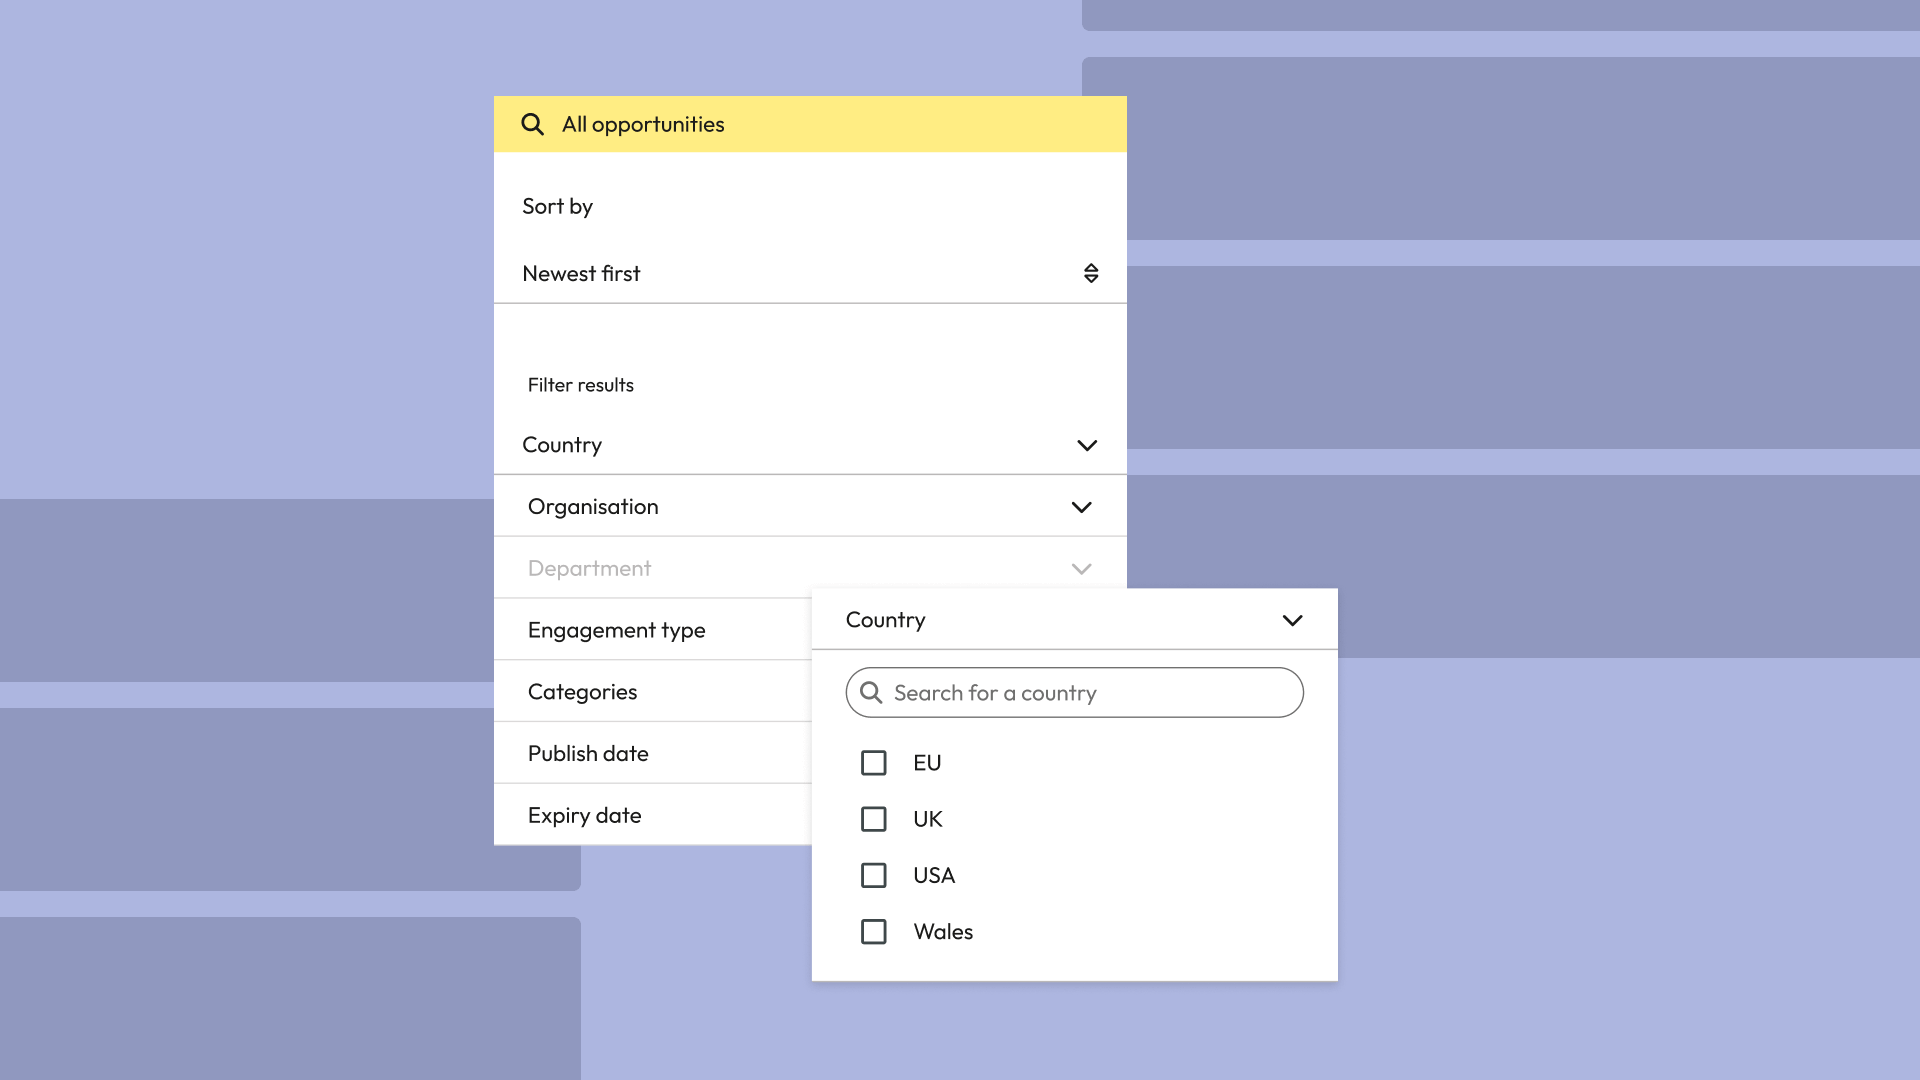The image size is (1920, 1080).
Task: Click the Country title in the popup panel
Action: tap(886, 620)
